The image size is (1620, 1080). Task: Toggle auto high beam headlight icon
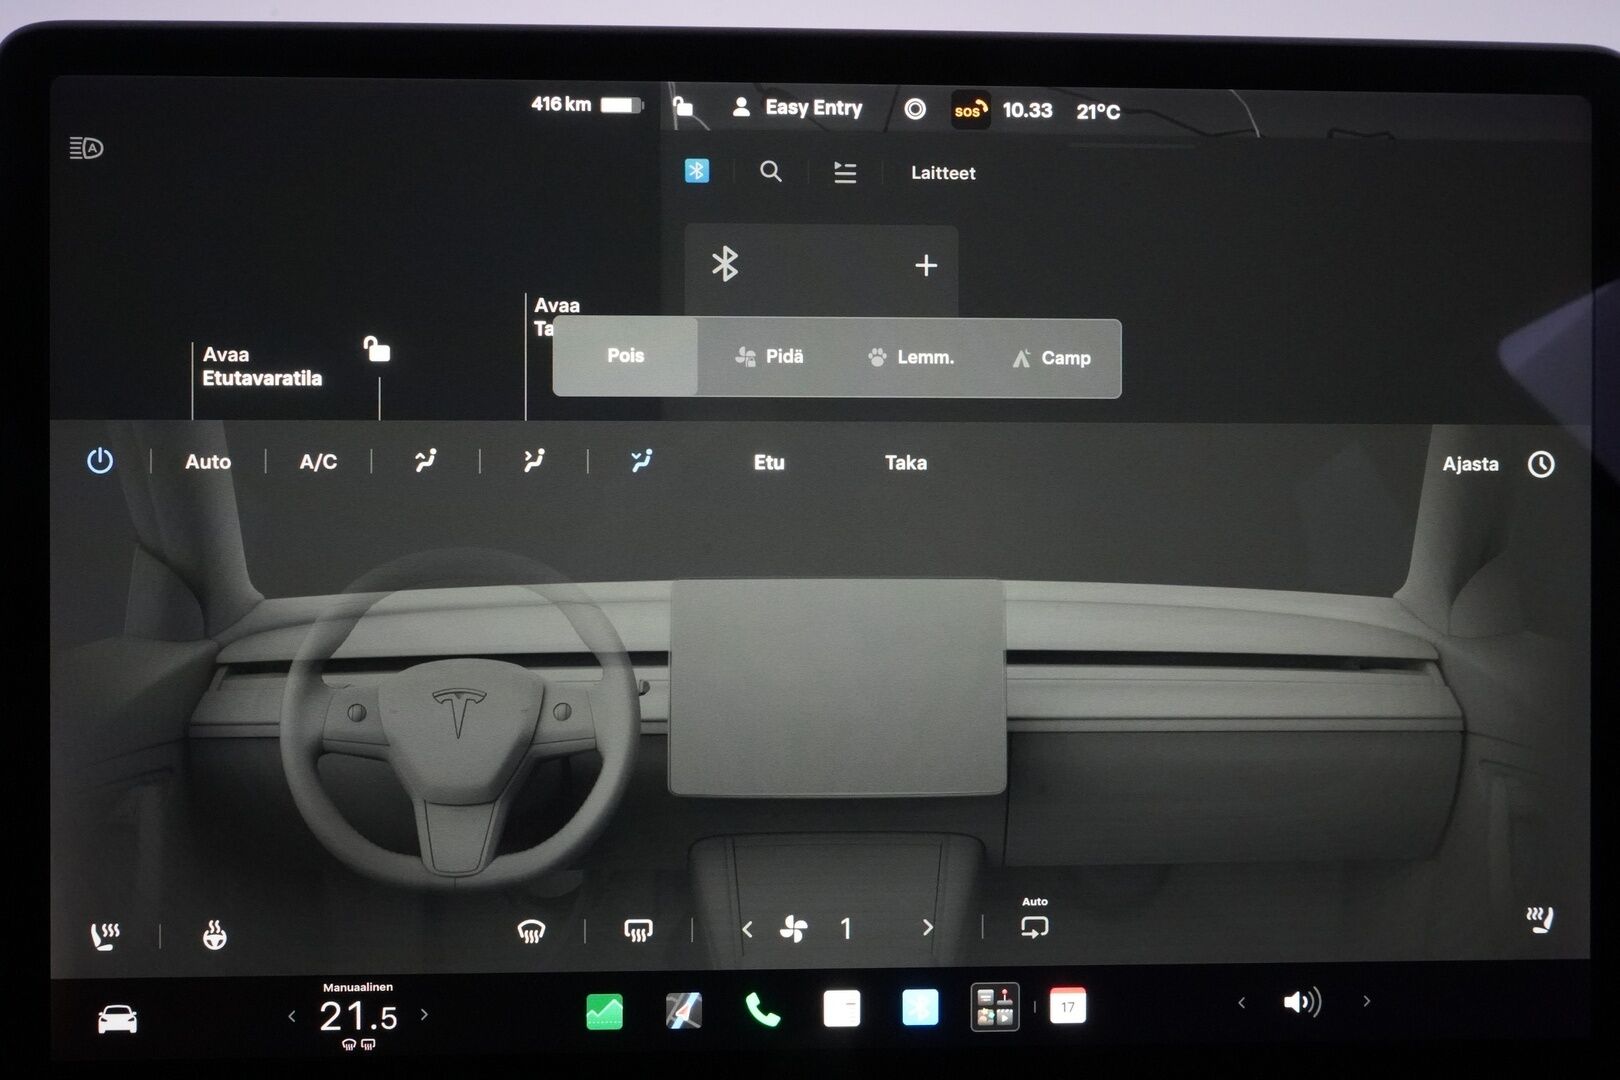pos(86,148)
